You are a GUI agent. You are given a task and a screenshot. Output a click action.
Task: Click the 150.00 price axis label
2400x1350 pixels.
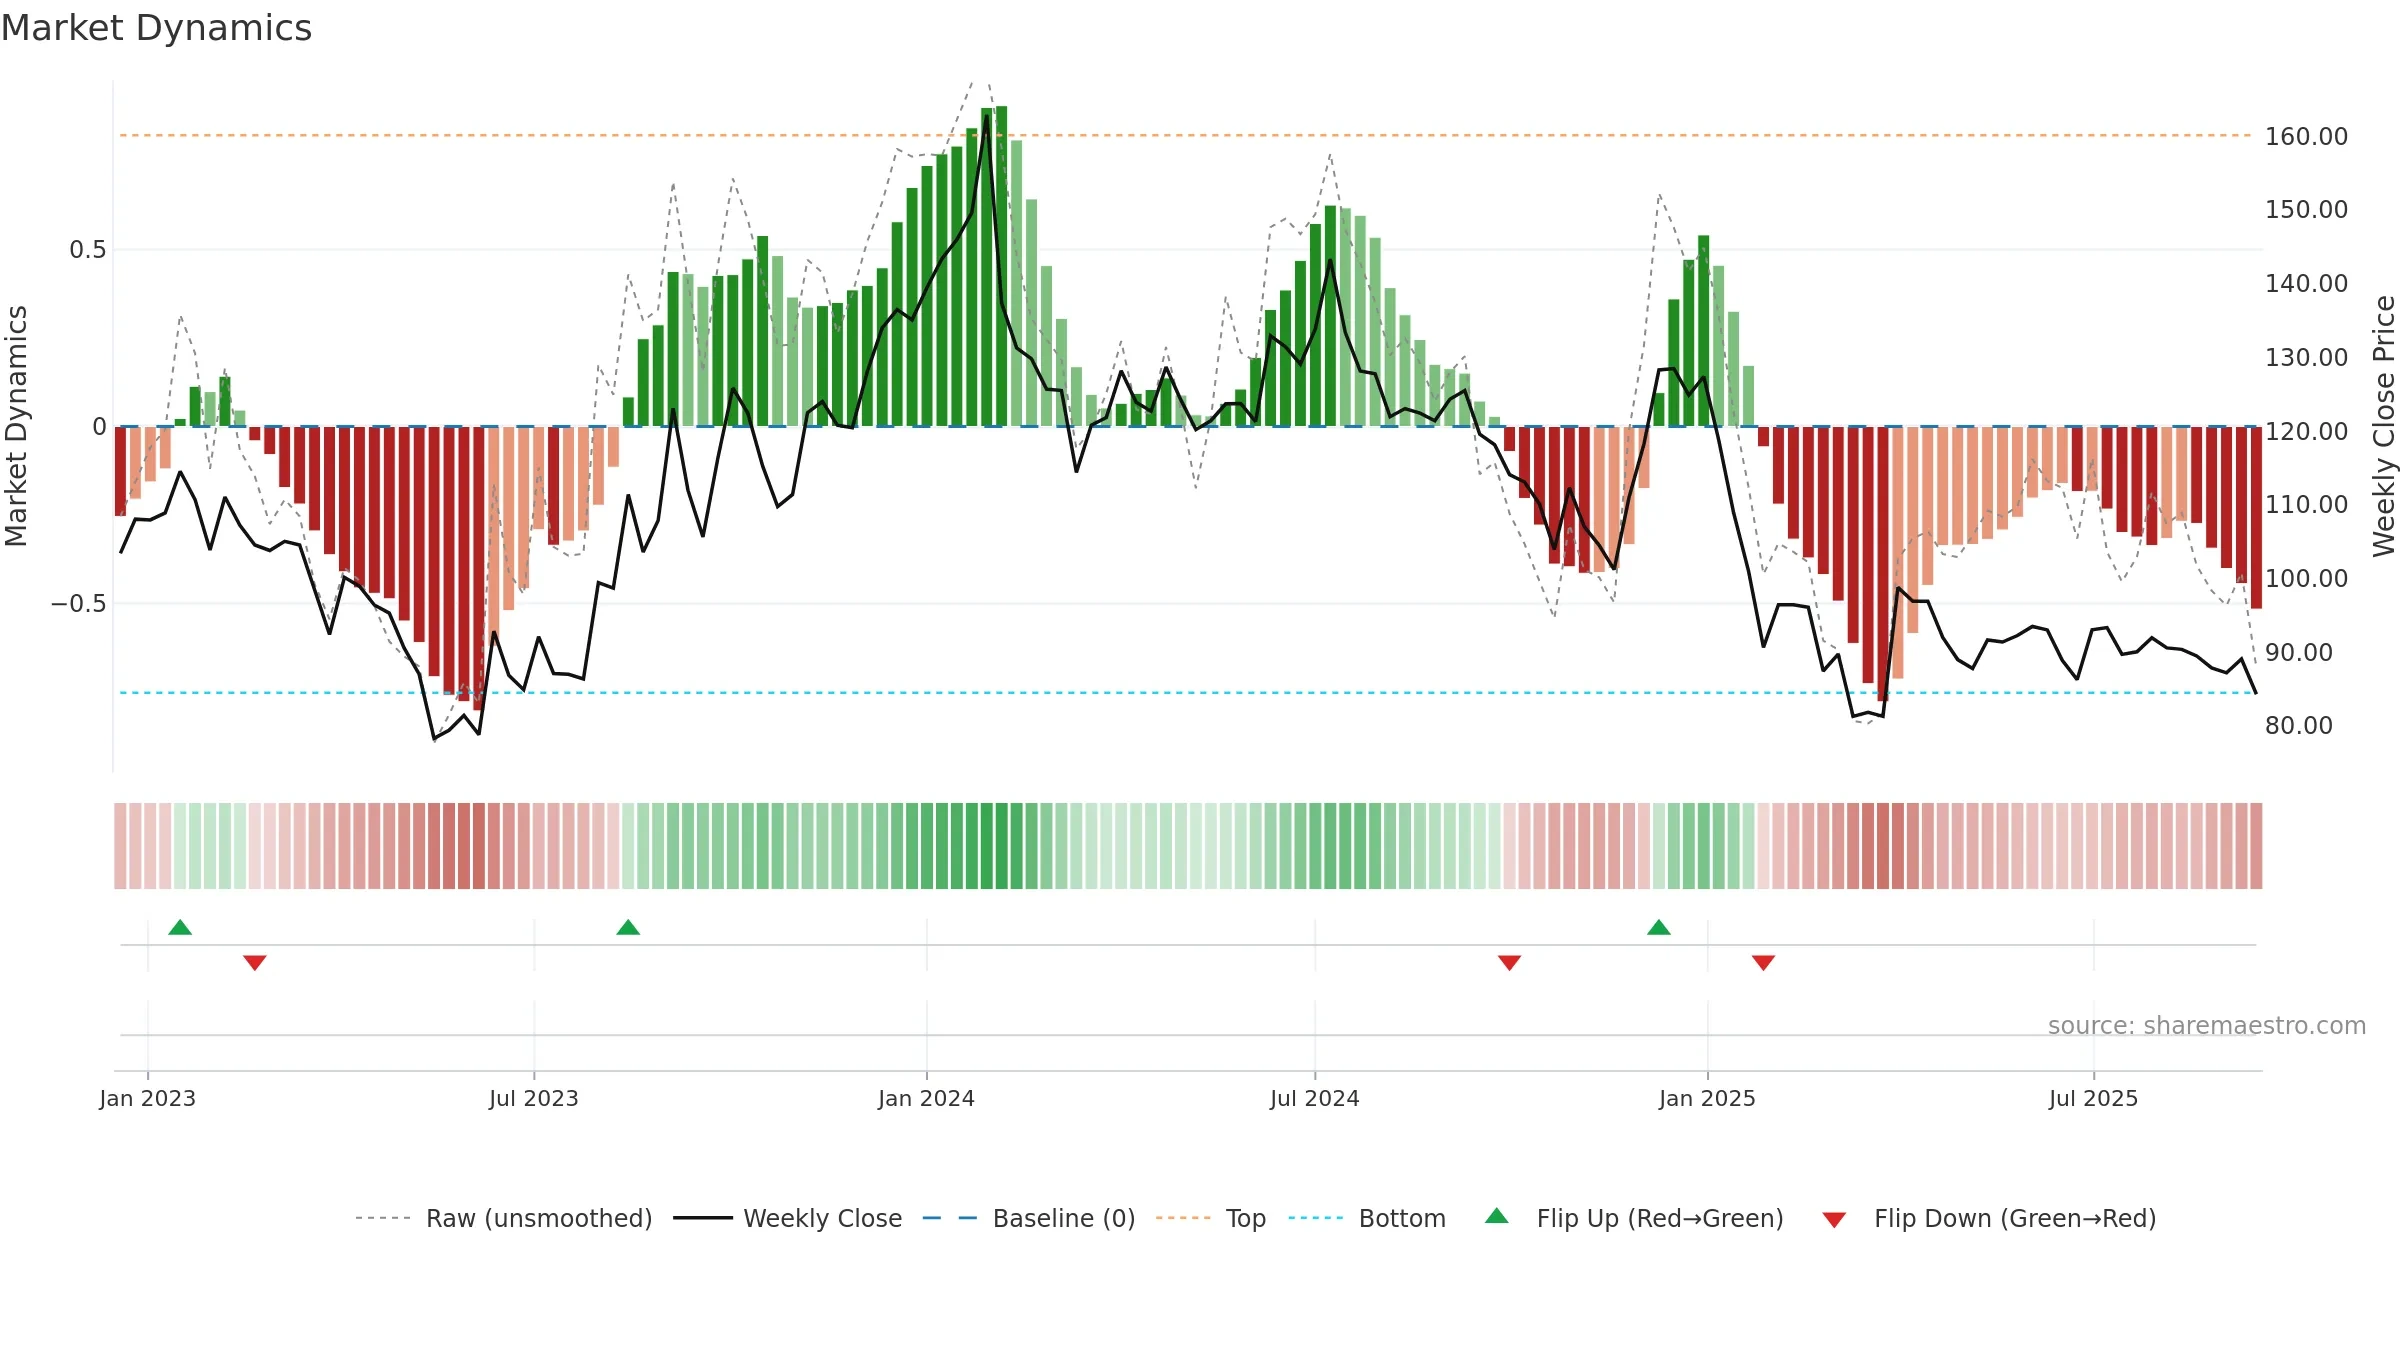[2307, 209]
